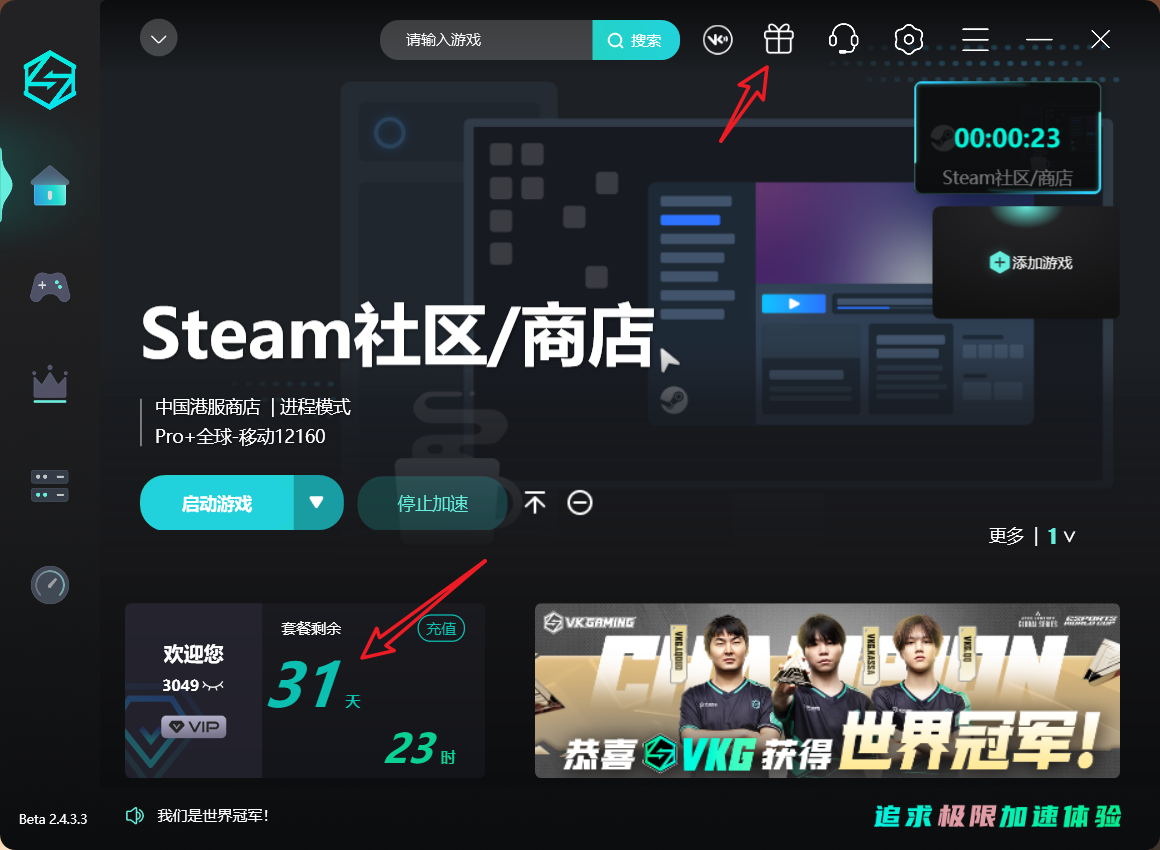Open the server list sidebar icon
The image size is (1160, 850).
click(x=50, y=485)
